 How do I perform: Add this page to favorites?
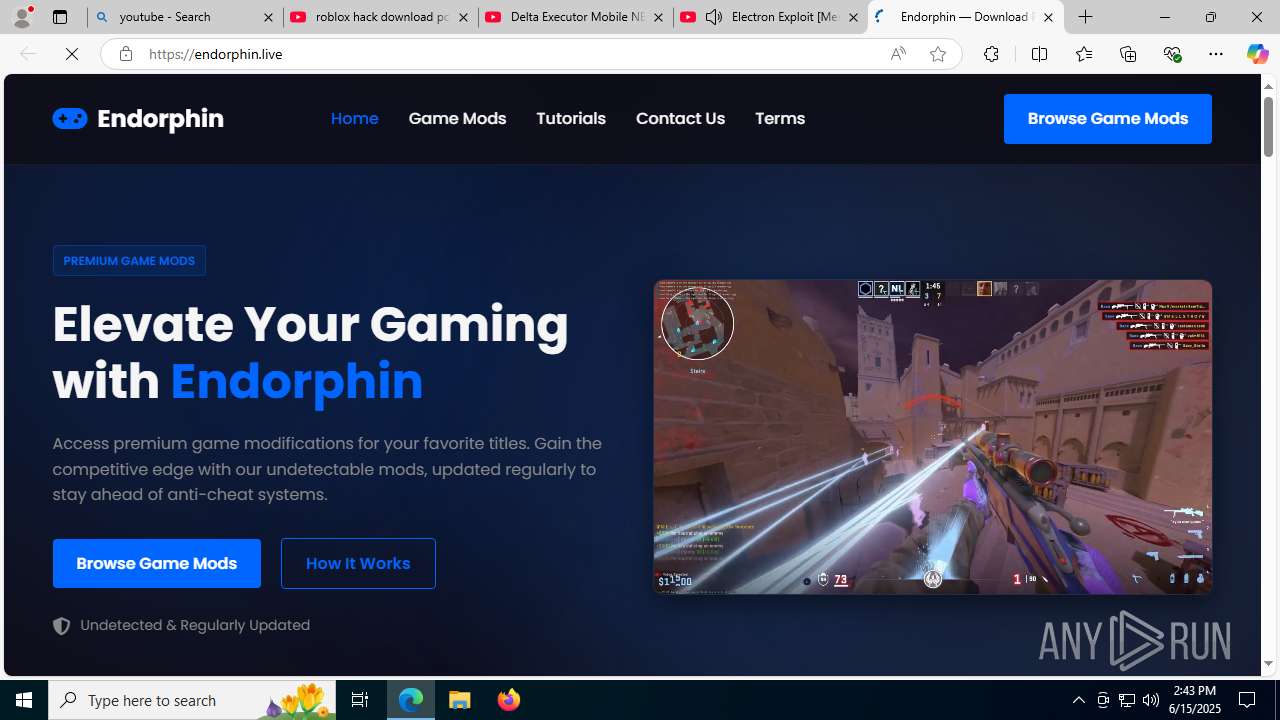point(937,54)
